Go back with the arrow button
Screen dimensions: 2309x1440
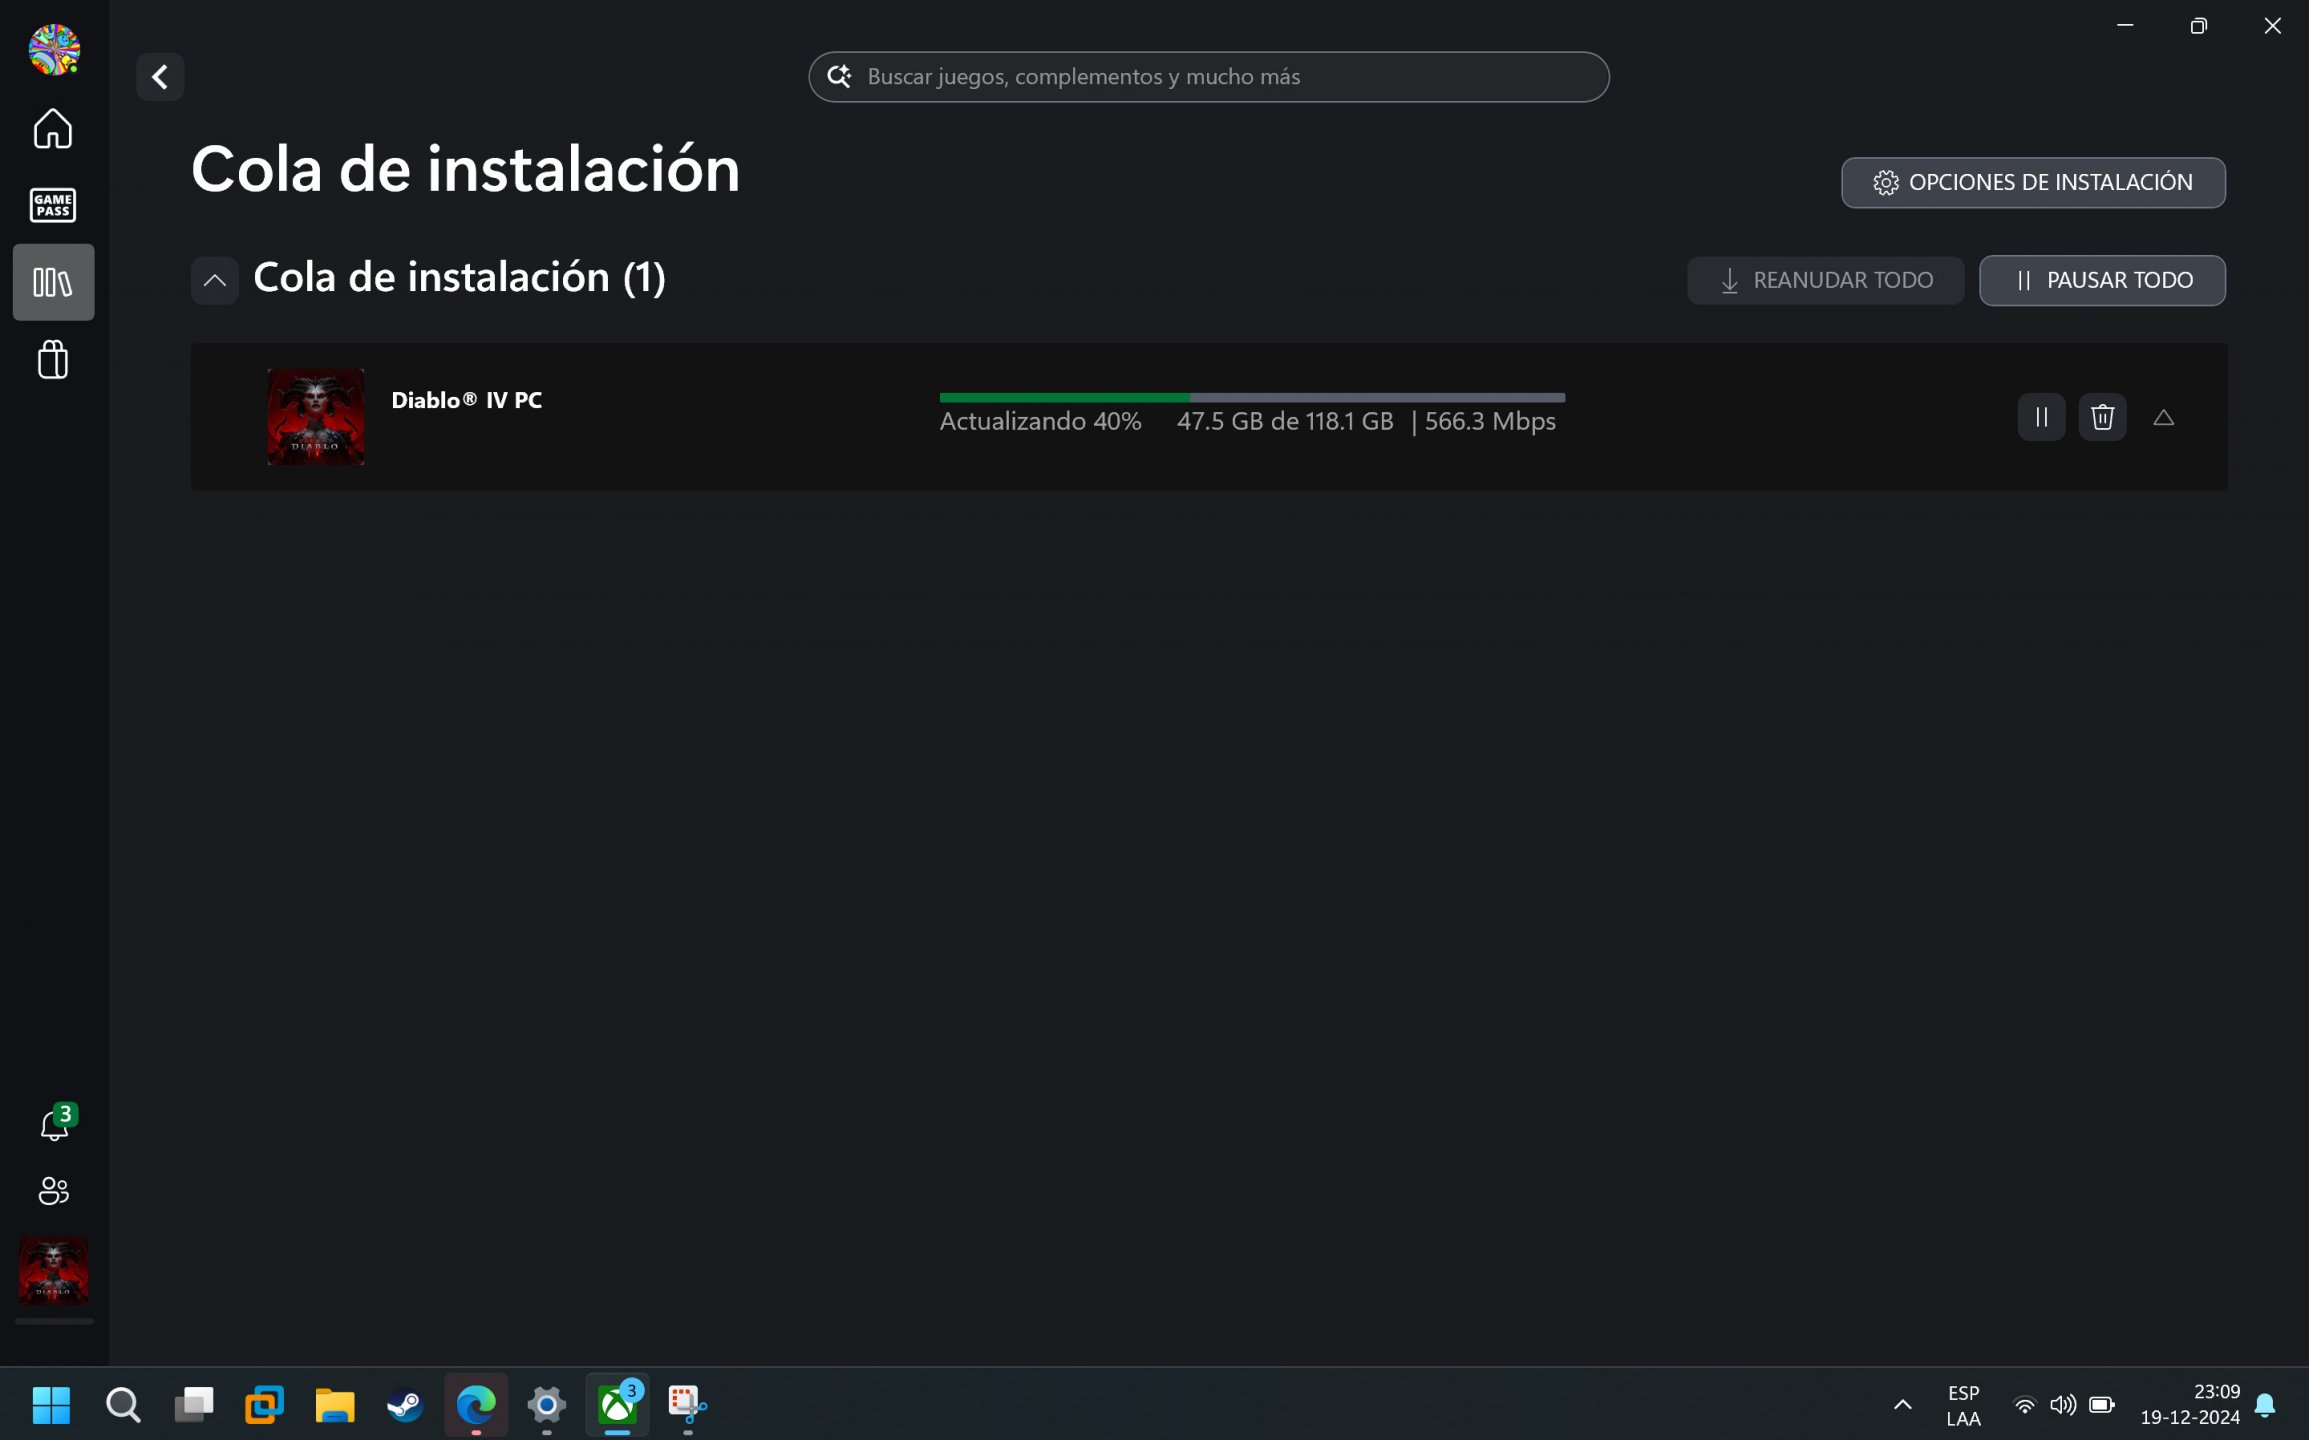coord(160,77)
